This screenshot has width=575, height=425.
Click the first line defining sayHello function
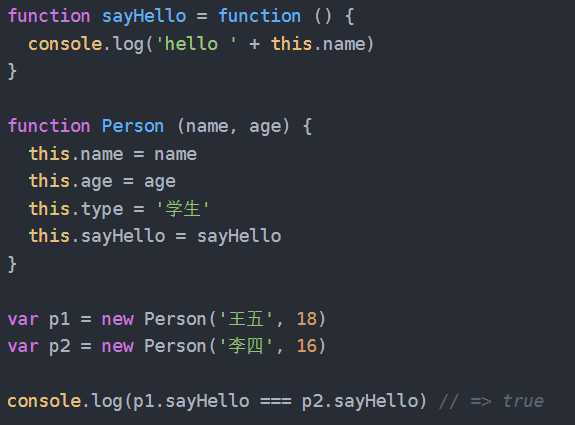coord(181,17)
